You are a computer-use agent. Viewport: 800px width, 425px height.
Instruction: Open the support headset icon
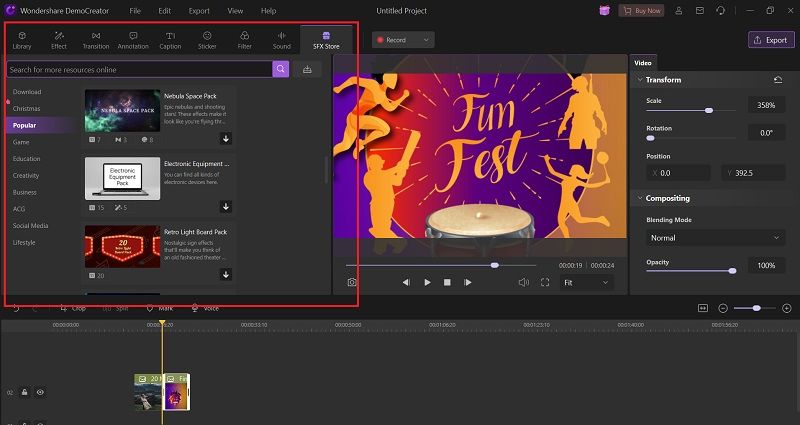coord(720,11)
